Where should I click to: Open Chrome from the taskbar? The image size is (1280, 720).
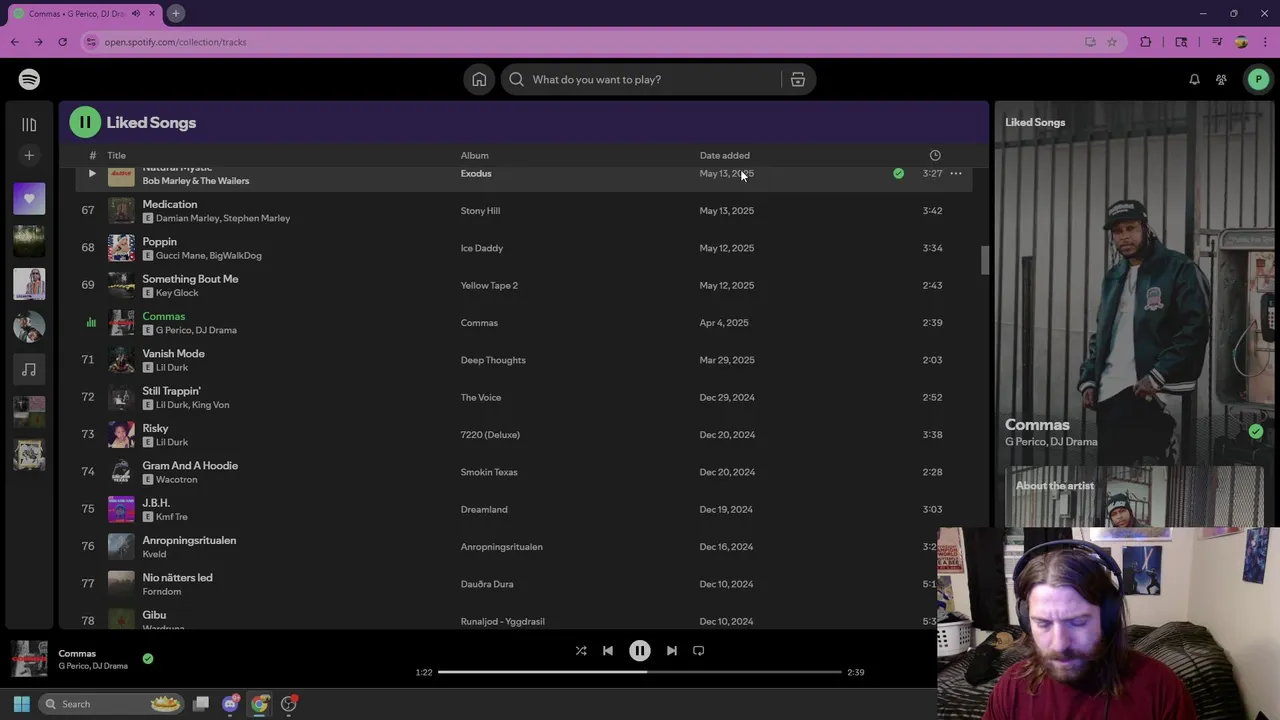click(x=260, y=704)
